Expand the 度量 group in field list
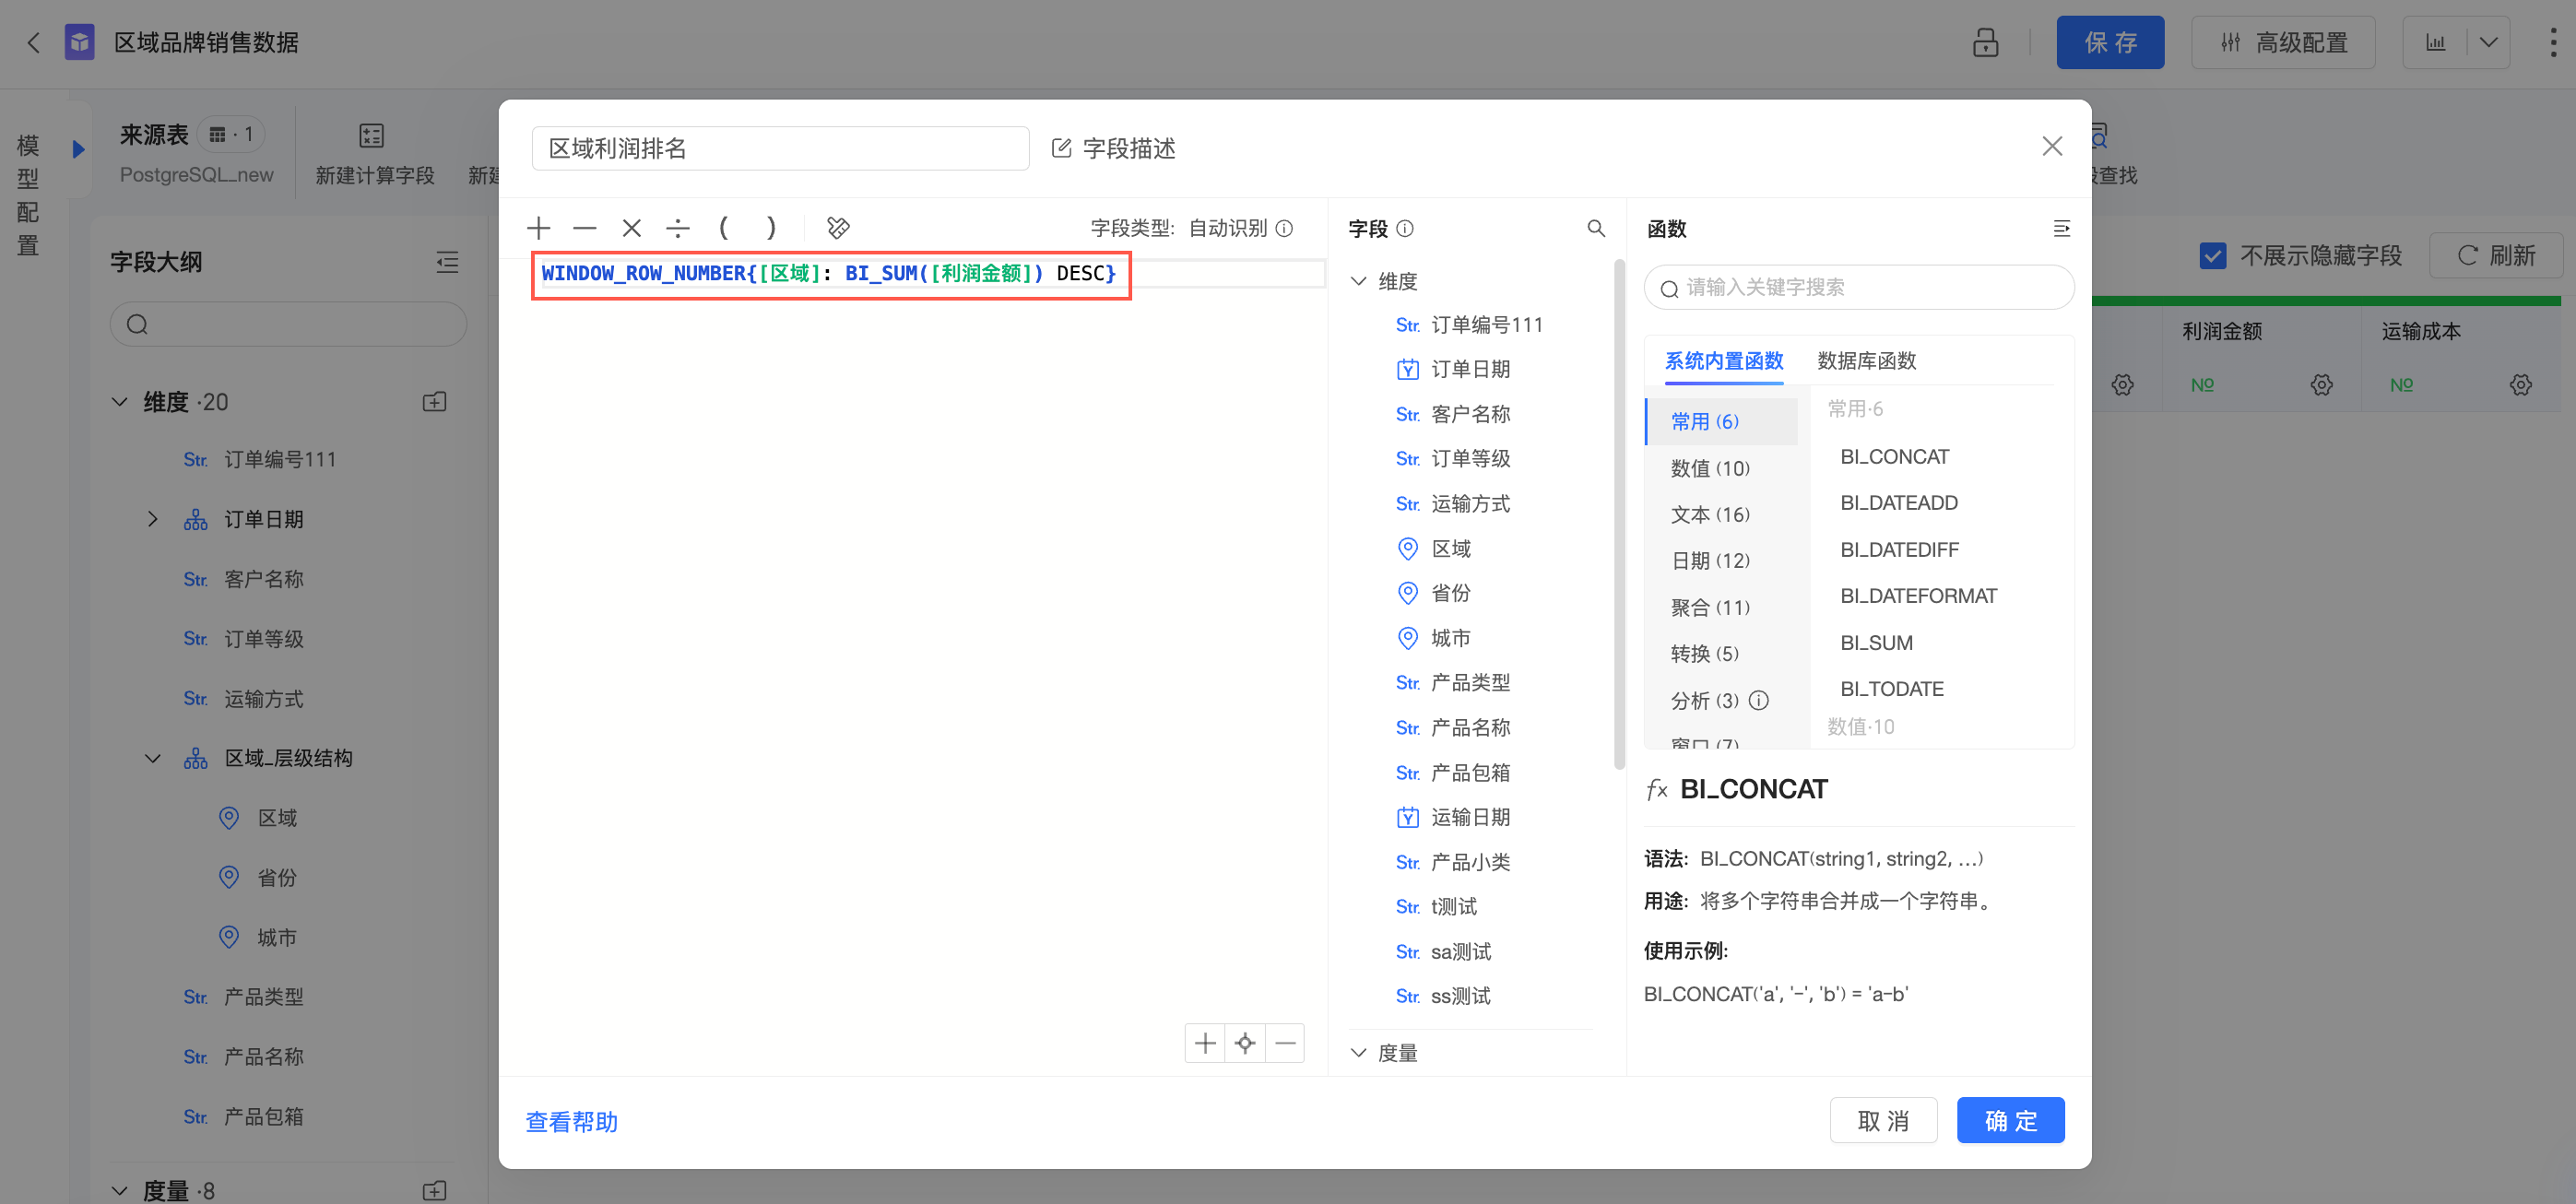 (x=1359, y=1052)
